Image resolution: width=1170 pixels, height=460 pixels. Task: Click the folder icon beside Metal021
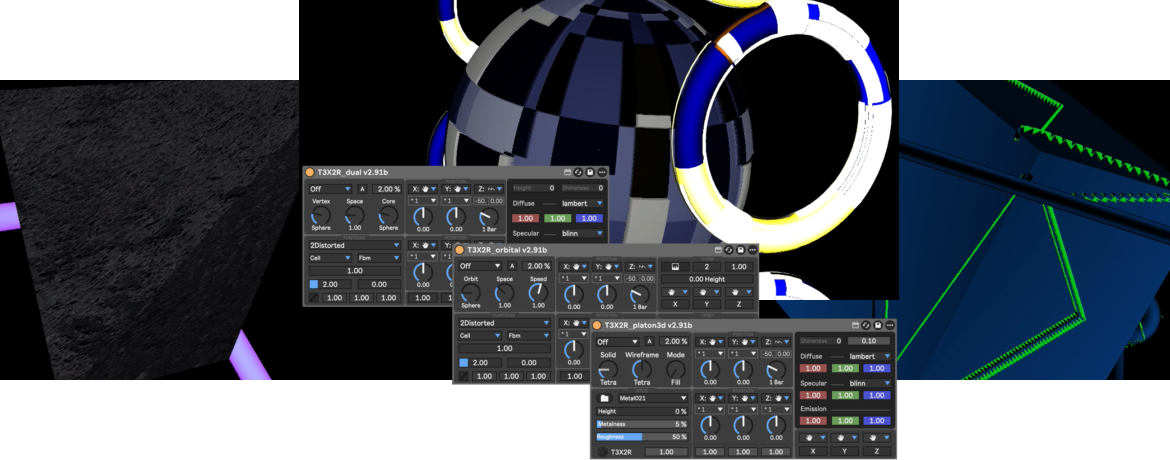coord(604,398)
